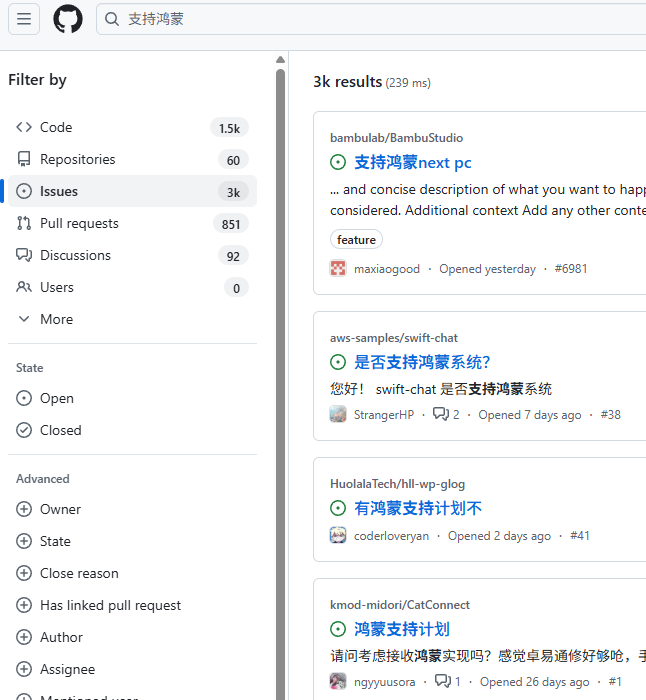Click the Repositories book icon

coord(24,159)
